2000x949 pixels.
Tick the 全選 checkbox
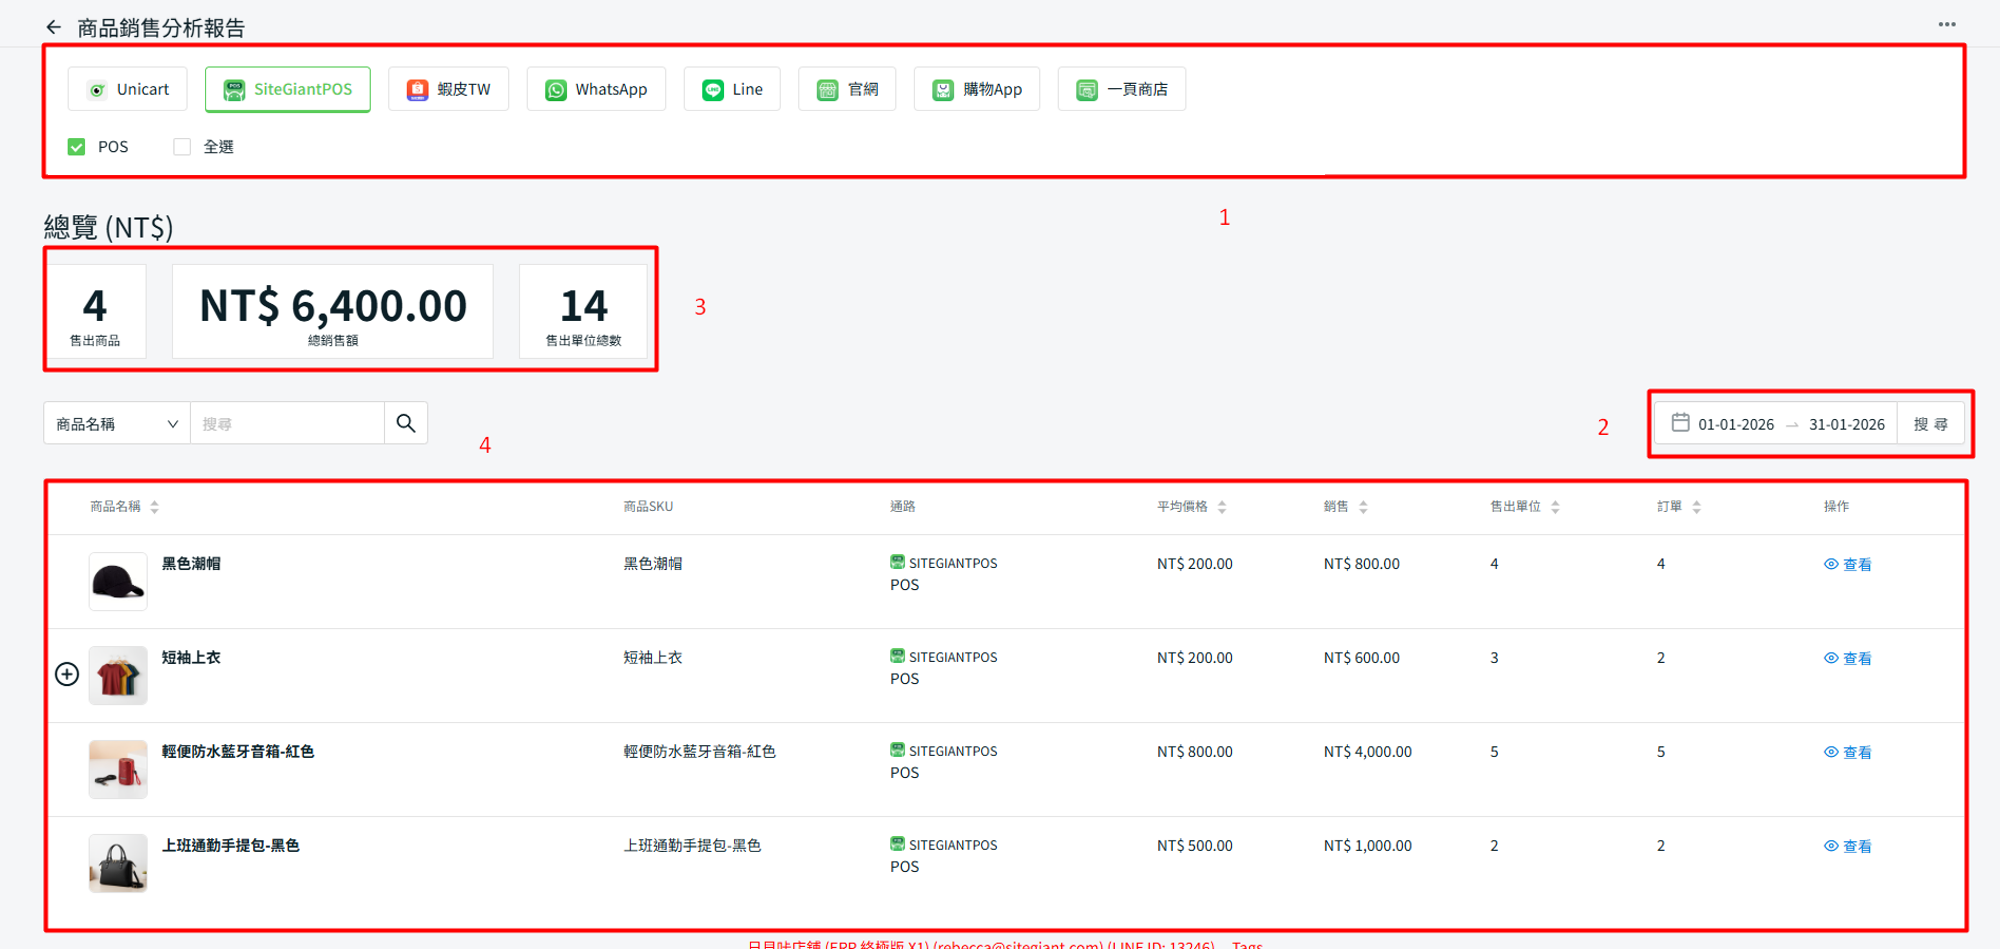click(x=182, y=147)
